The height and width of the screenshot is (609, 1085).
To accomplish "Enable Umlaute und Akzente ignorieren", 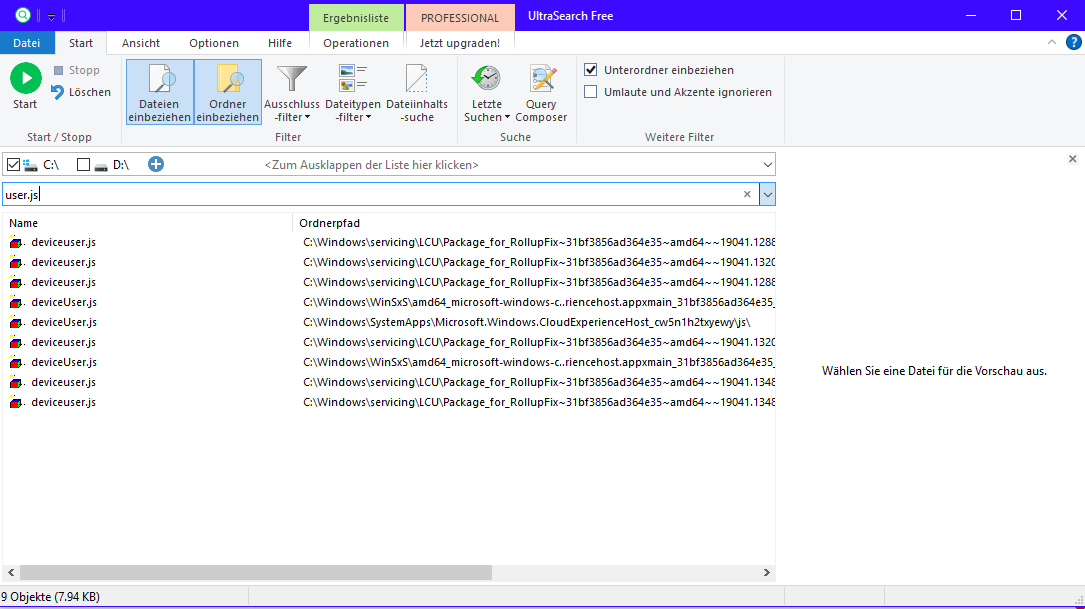I will point(591,92).
